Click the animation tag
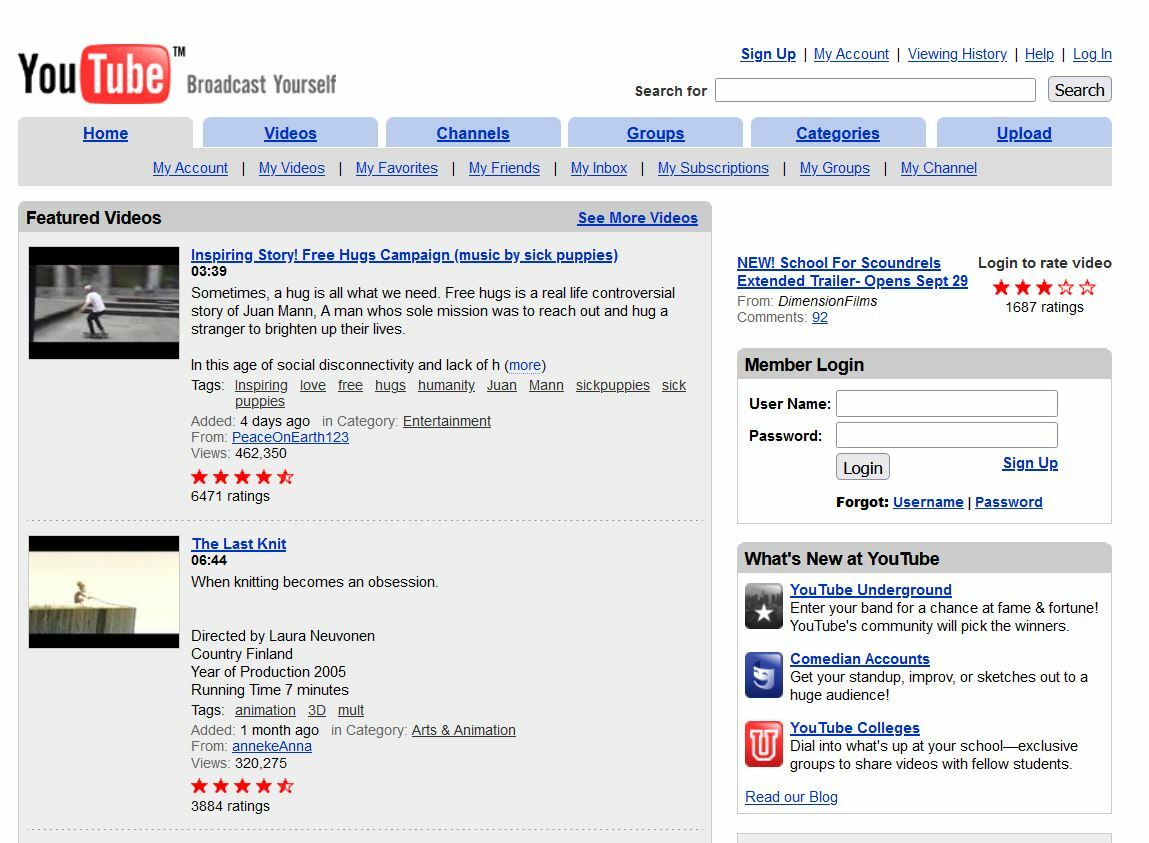The width and height of the screenshot is (1149, 843). click(x=265, y=710)
